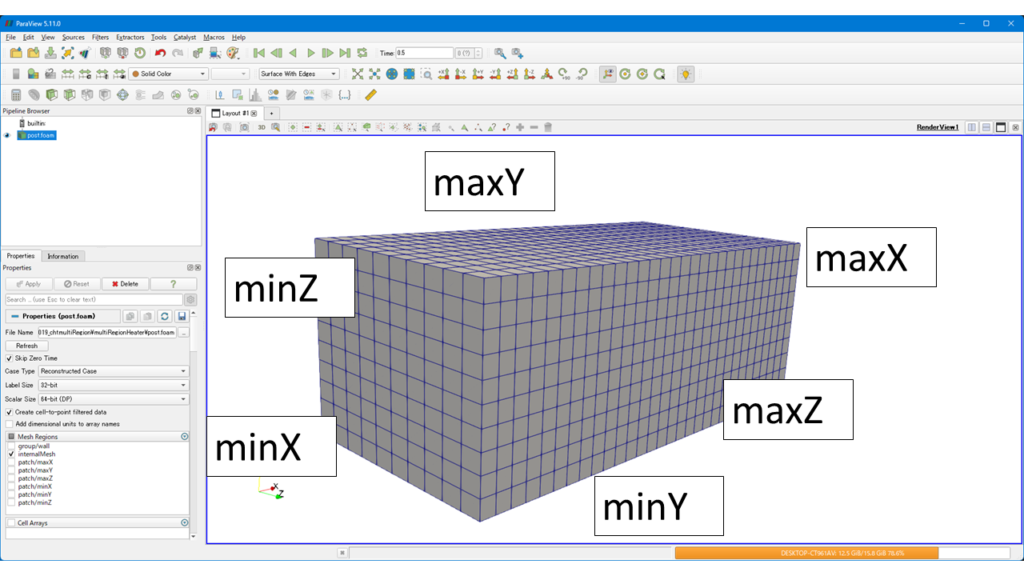Click the Undo arrow icon

[160, 53]
